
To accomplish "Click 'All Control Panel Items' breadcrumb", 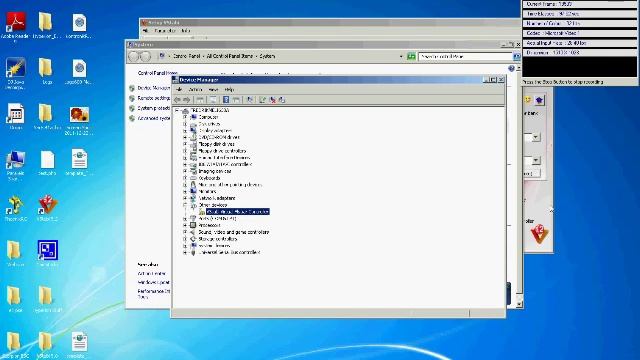I will [230, 56].
